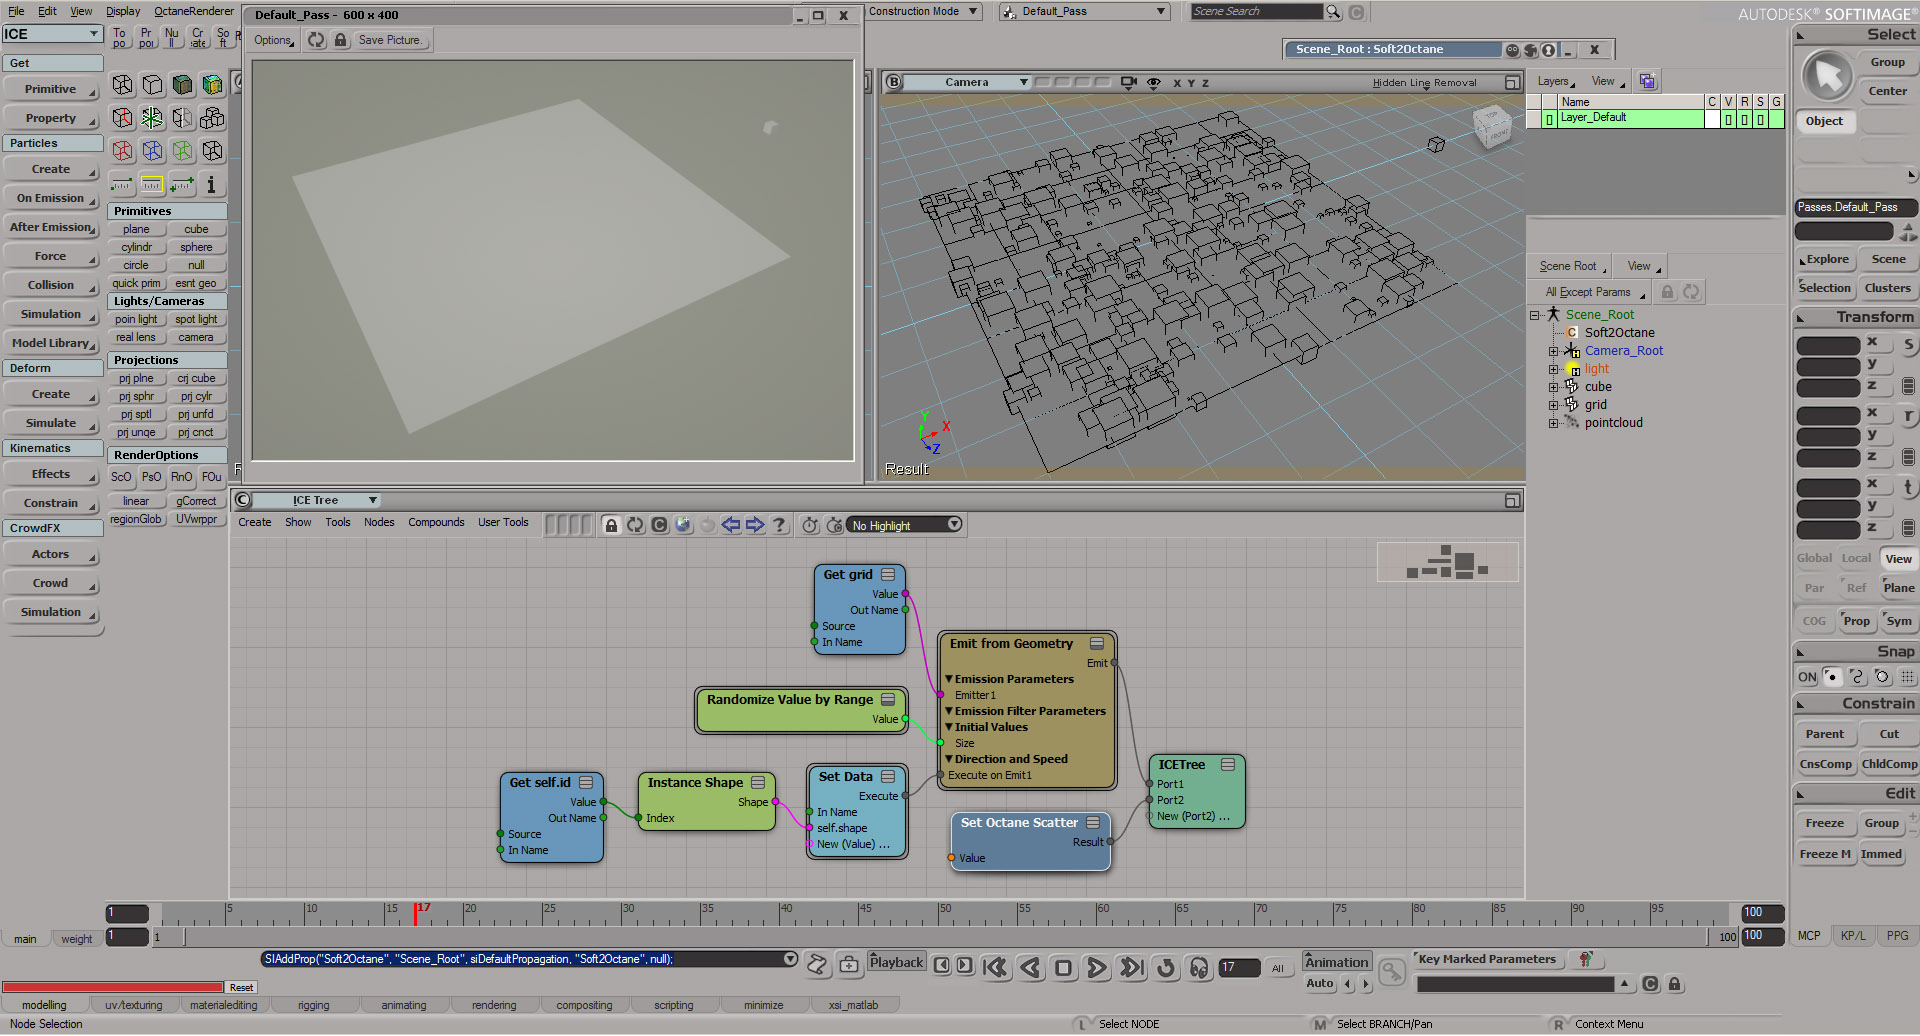Open the Display menu
Viewport: 1920px width, 1036px height.
coord(123,11)
